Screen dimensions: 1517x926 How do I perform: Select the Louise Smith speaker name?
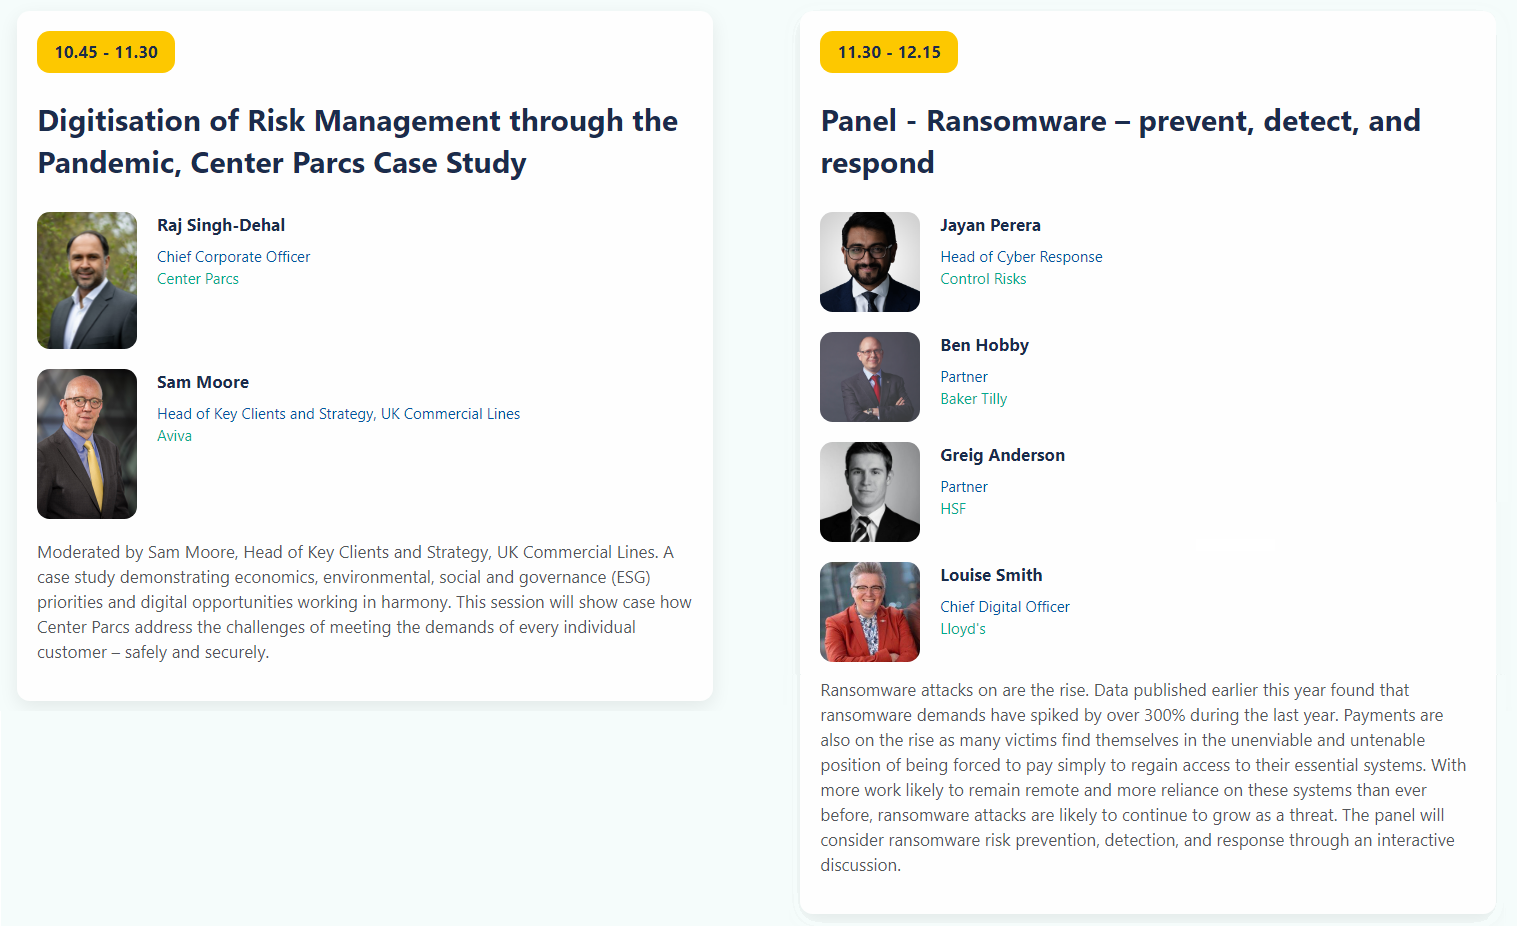pos(991,575)
